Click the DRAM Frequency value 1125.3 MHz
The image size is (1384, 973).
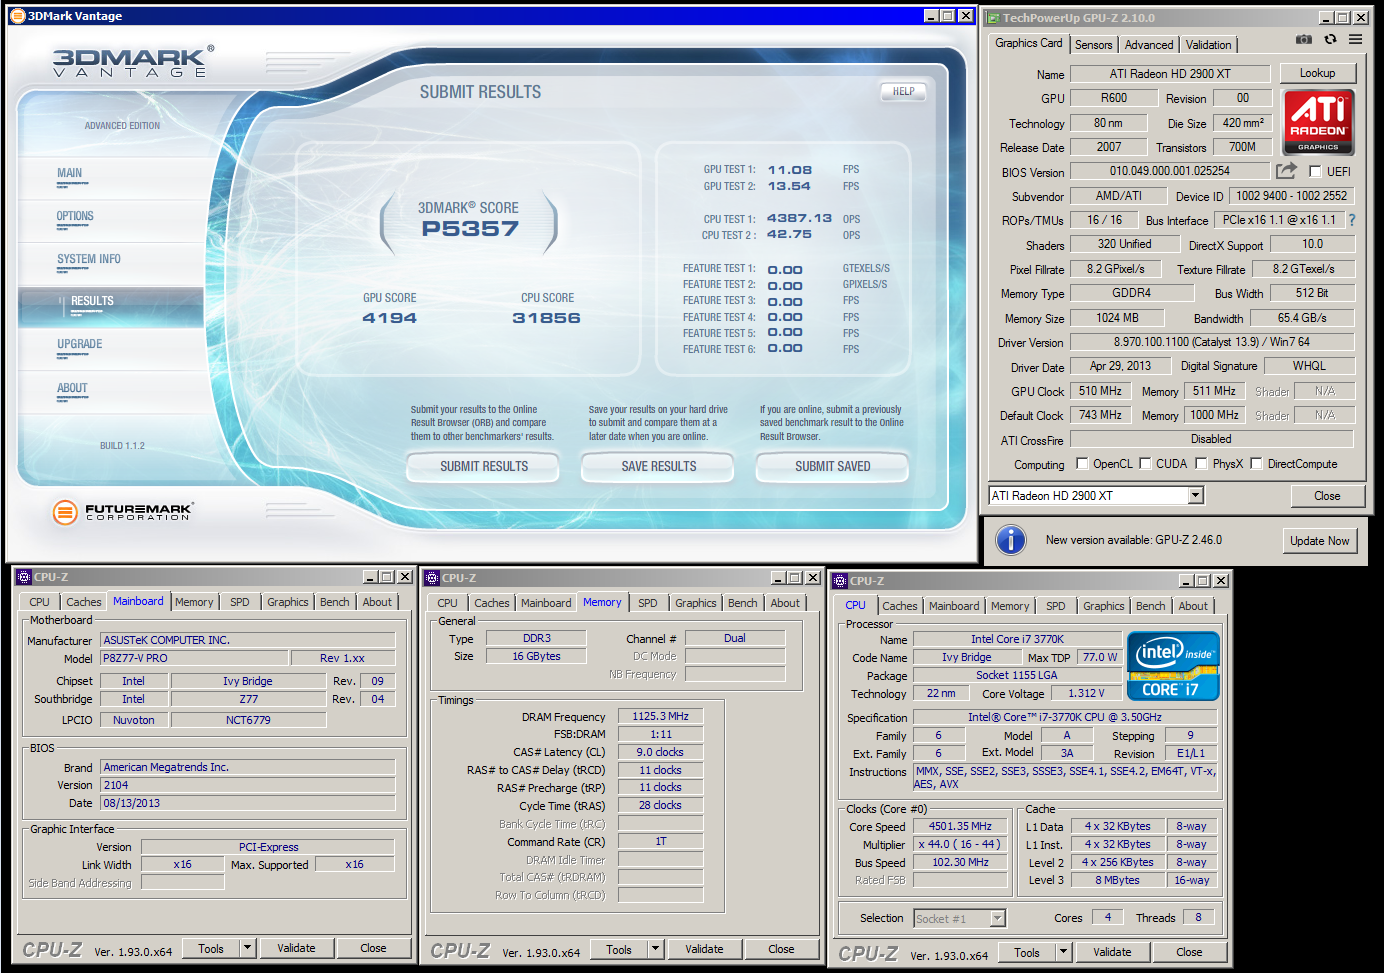click(661, 716)
